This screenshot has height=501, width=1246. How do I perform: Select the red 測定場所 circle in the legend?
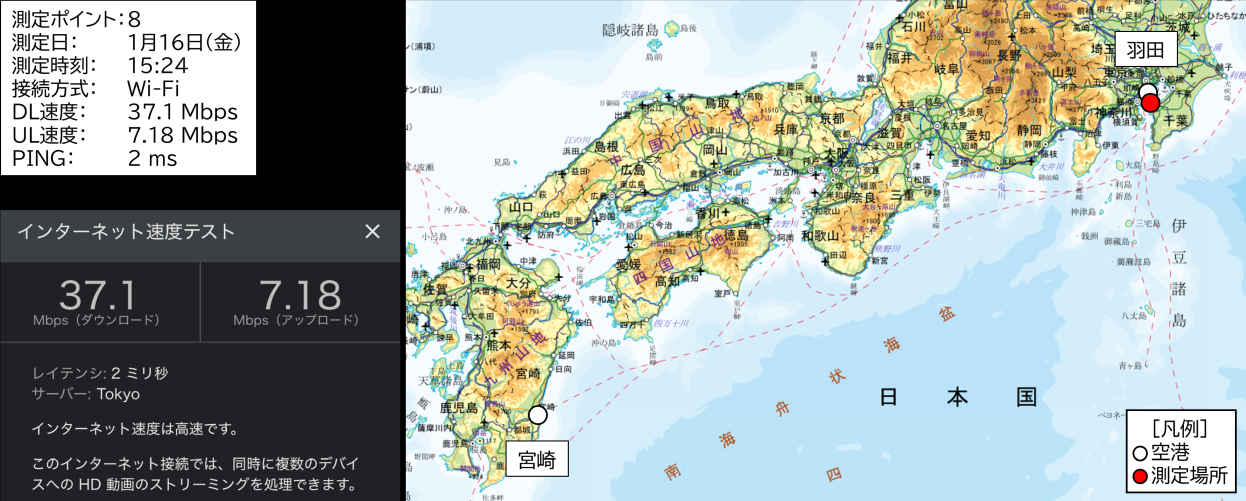click(x=1139, y=476)
